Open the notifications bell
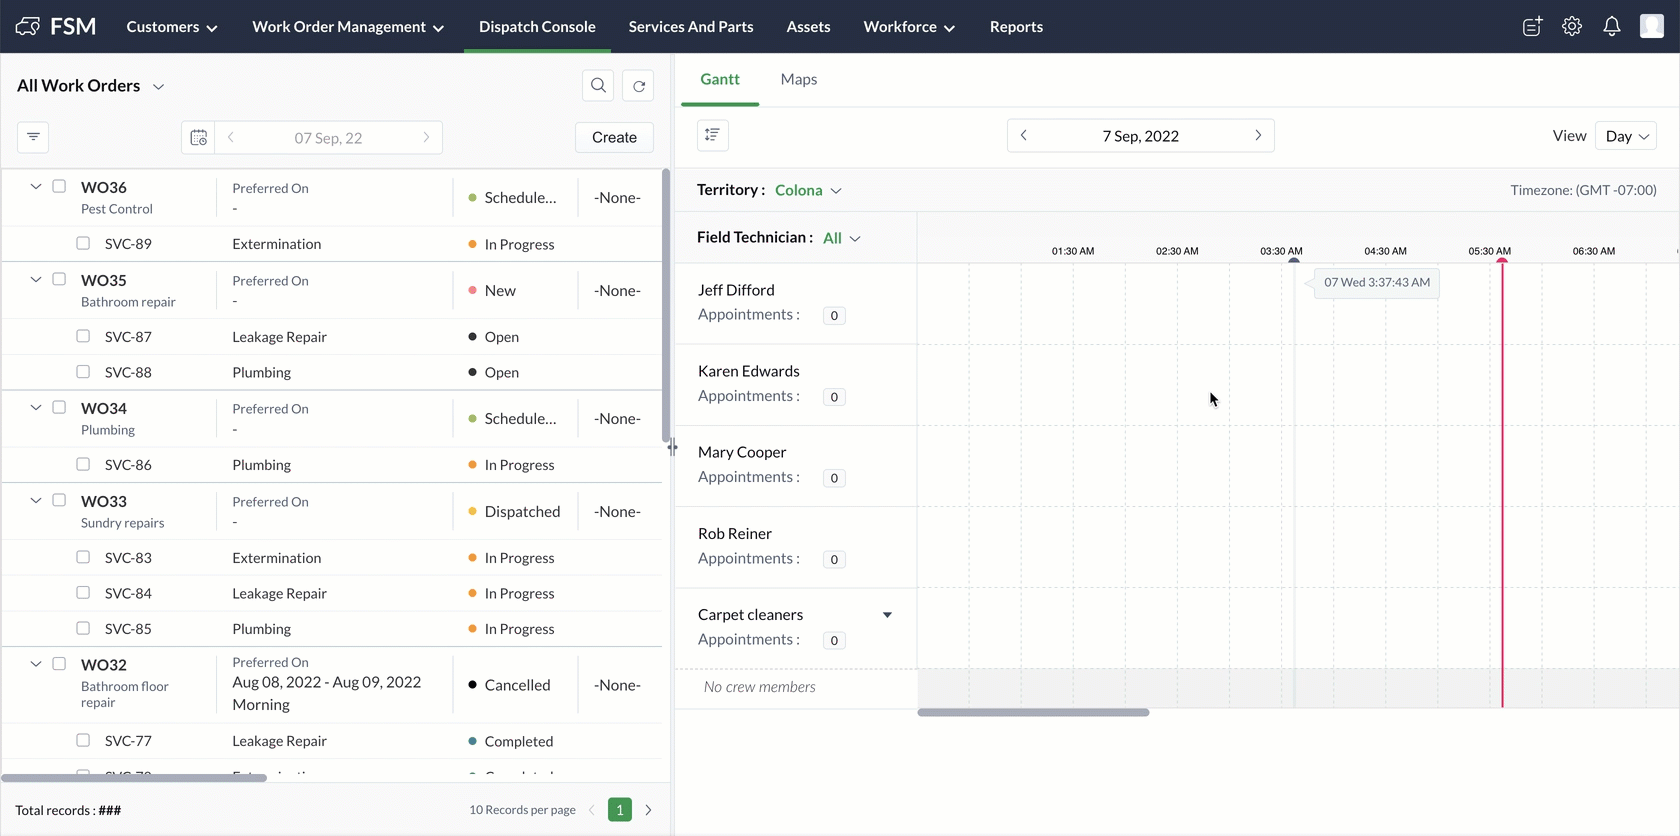This screenshot has height=836, width=1680. [x=1611, y=27]
